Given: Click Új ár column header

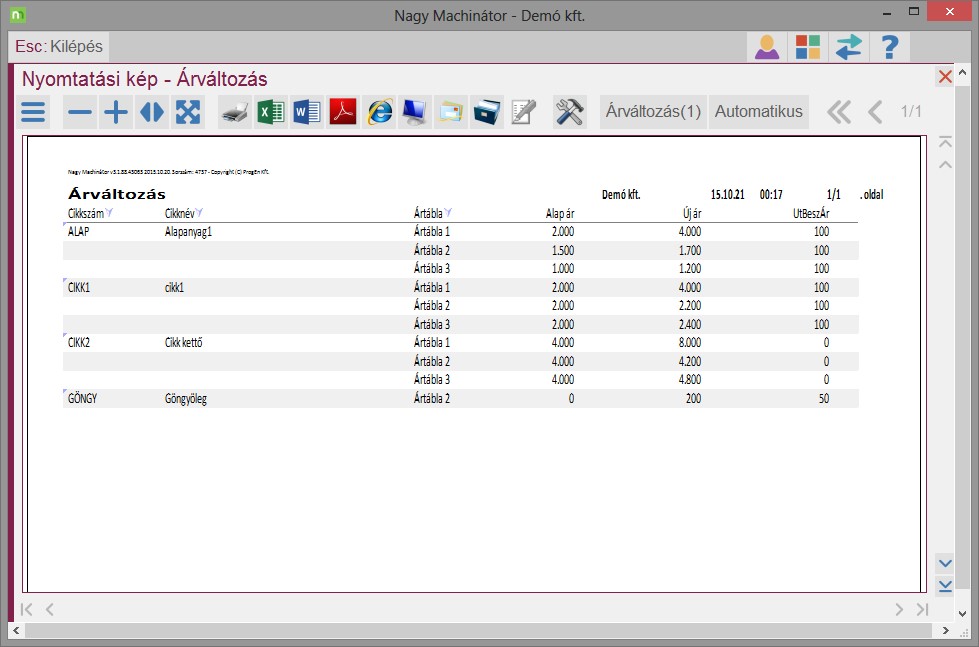Looking at the screenshot, I should pyautogui.click(x=692, y=214).
